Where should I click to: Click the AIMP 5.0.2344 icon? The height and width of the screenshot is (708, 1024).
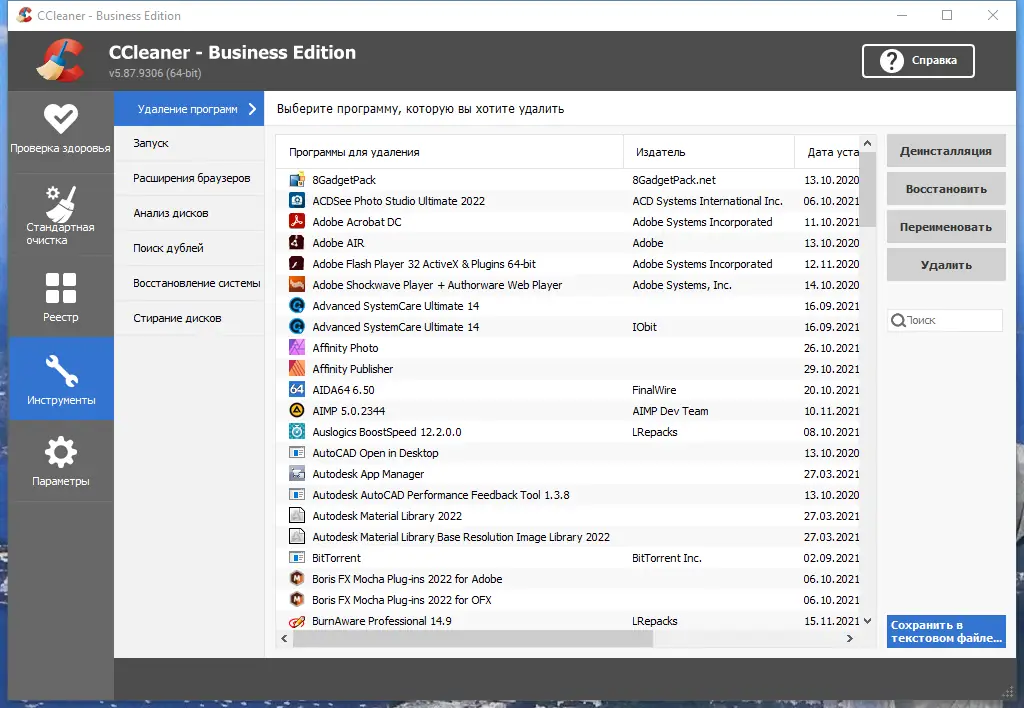click(297, 410)
